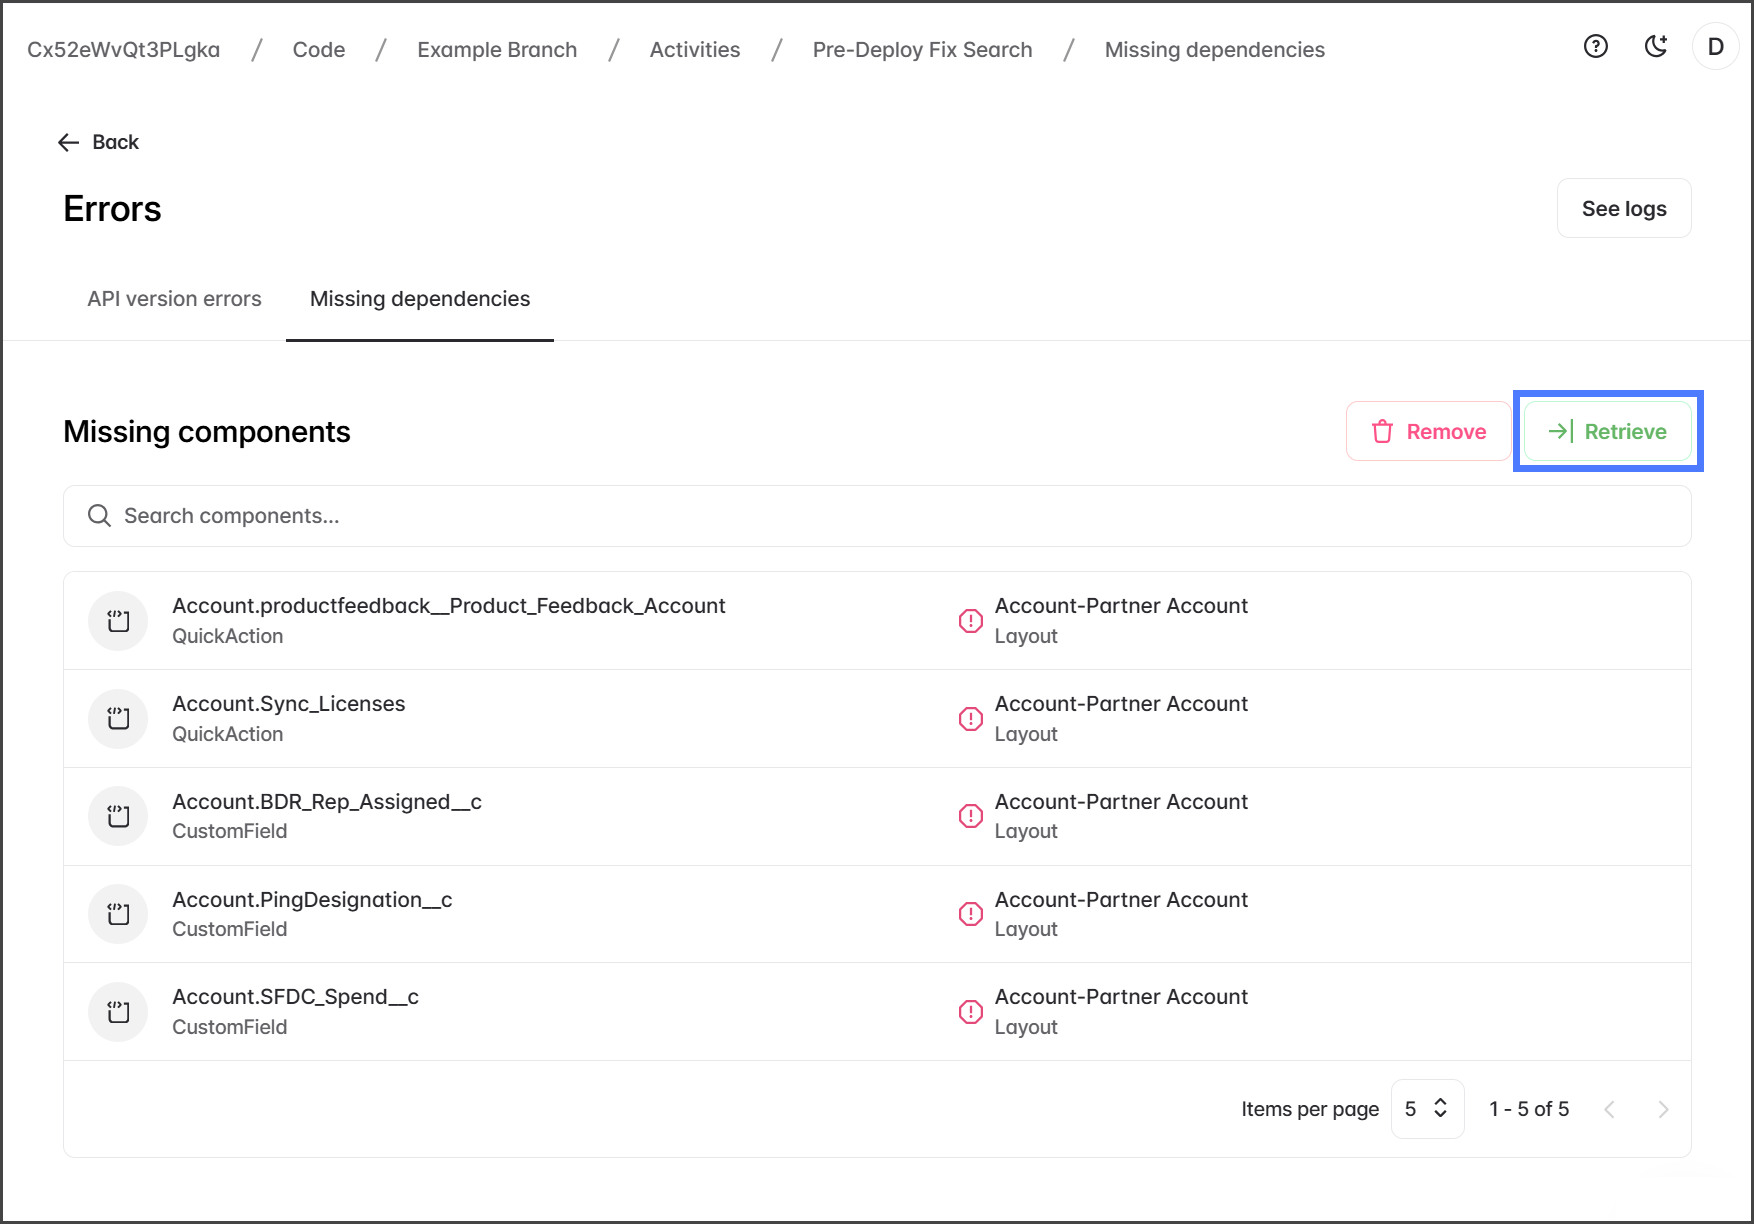
Task: Click the Remove button
Action: click(x=1427, y=431)
